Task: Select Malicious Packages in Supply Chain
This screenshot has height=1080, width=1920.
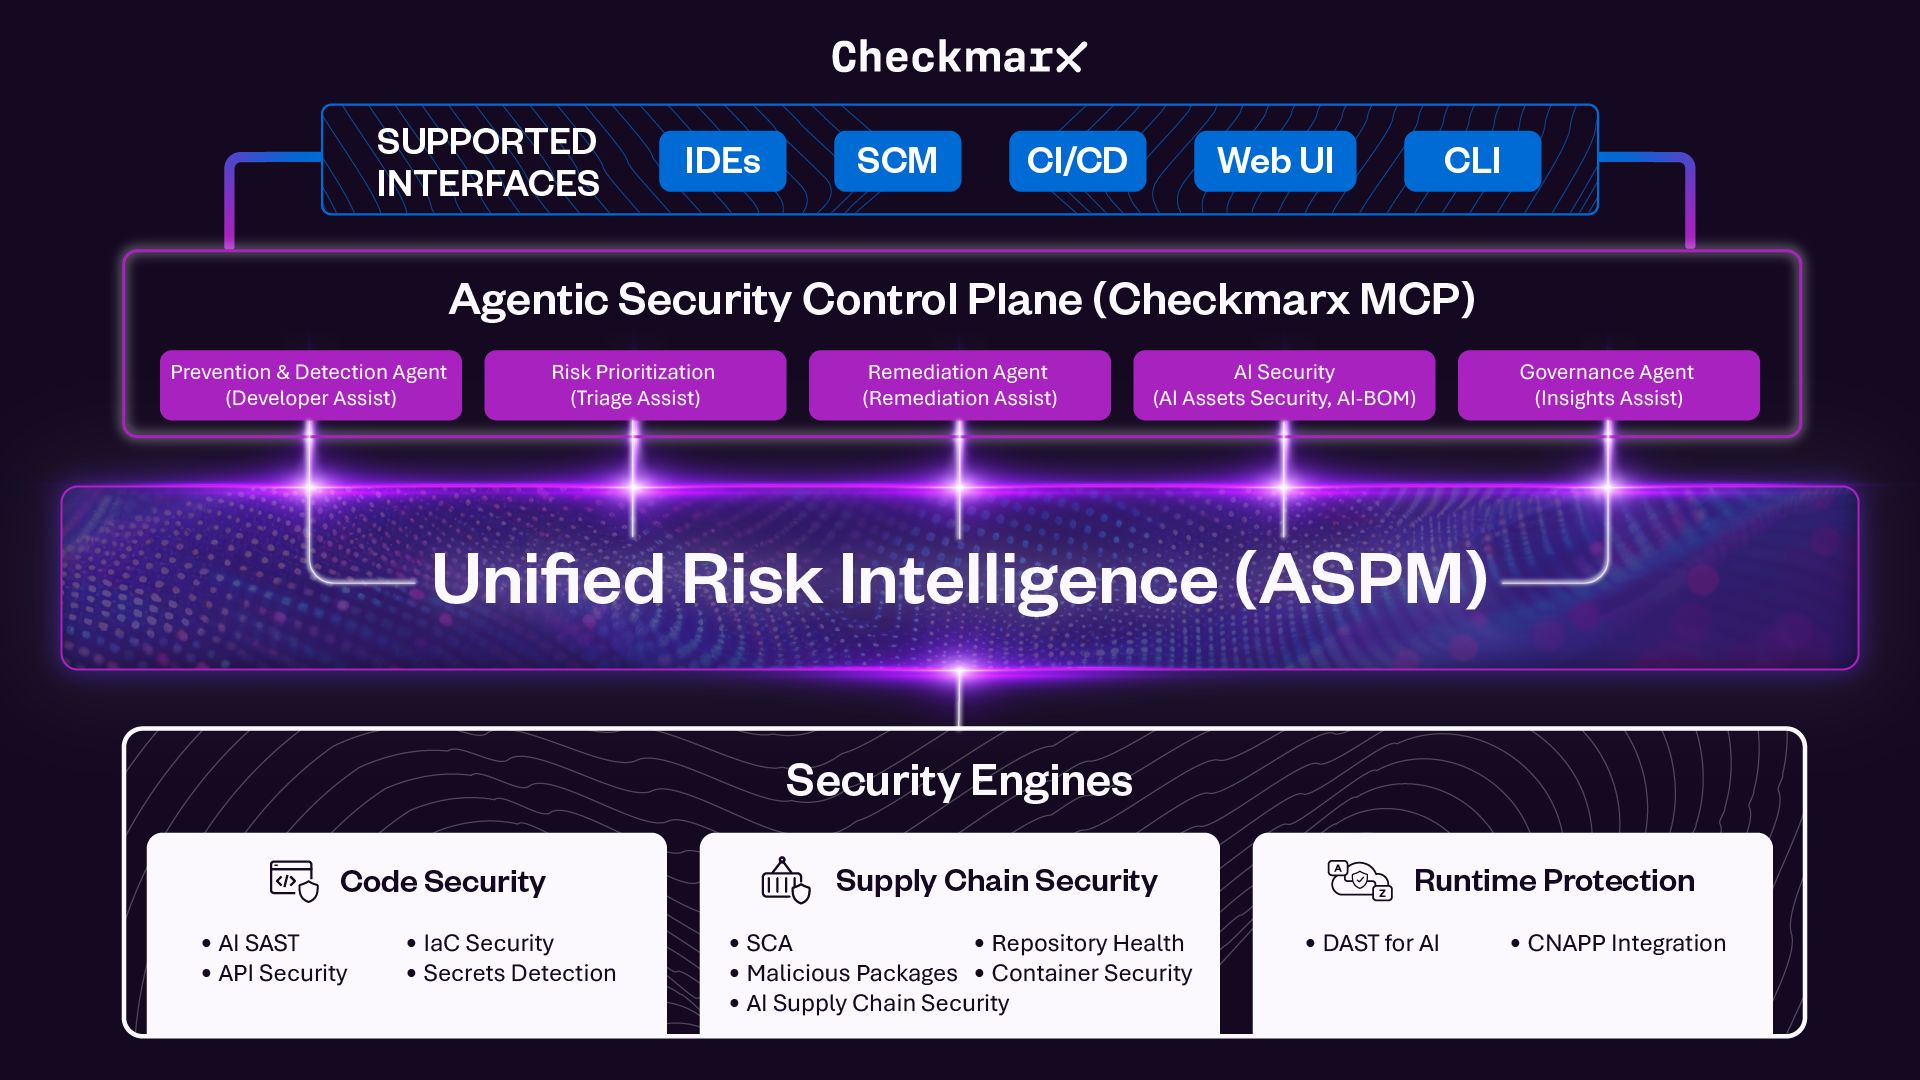Action: tap(851, 973)
